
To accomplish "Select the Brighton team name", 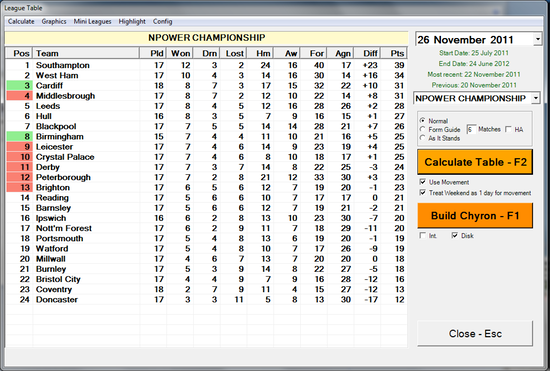I will [53, 187].
